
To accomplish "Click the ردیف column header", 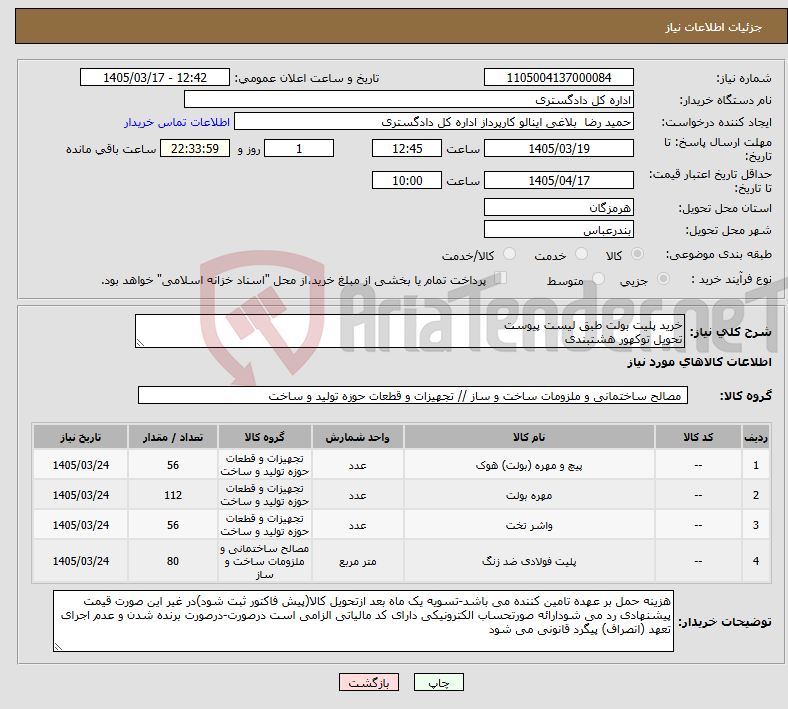I will click(755, 437).
